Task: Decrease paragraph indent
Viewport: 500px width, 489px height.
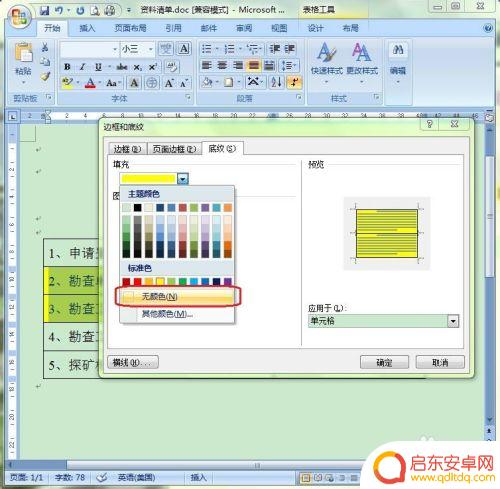Action: pos(275,49)
